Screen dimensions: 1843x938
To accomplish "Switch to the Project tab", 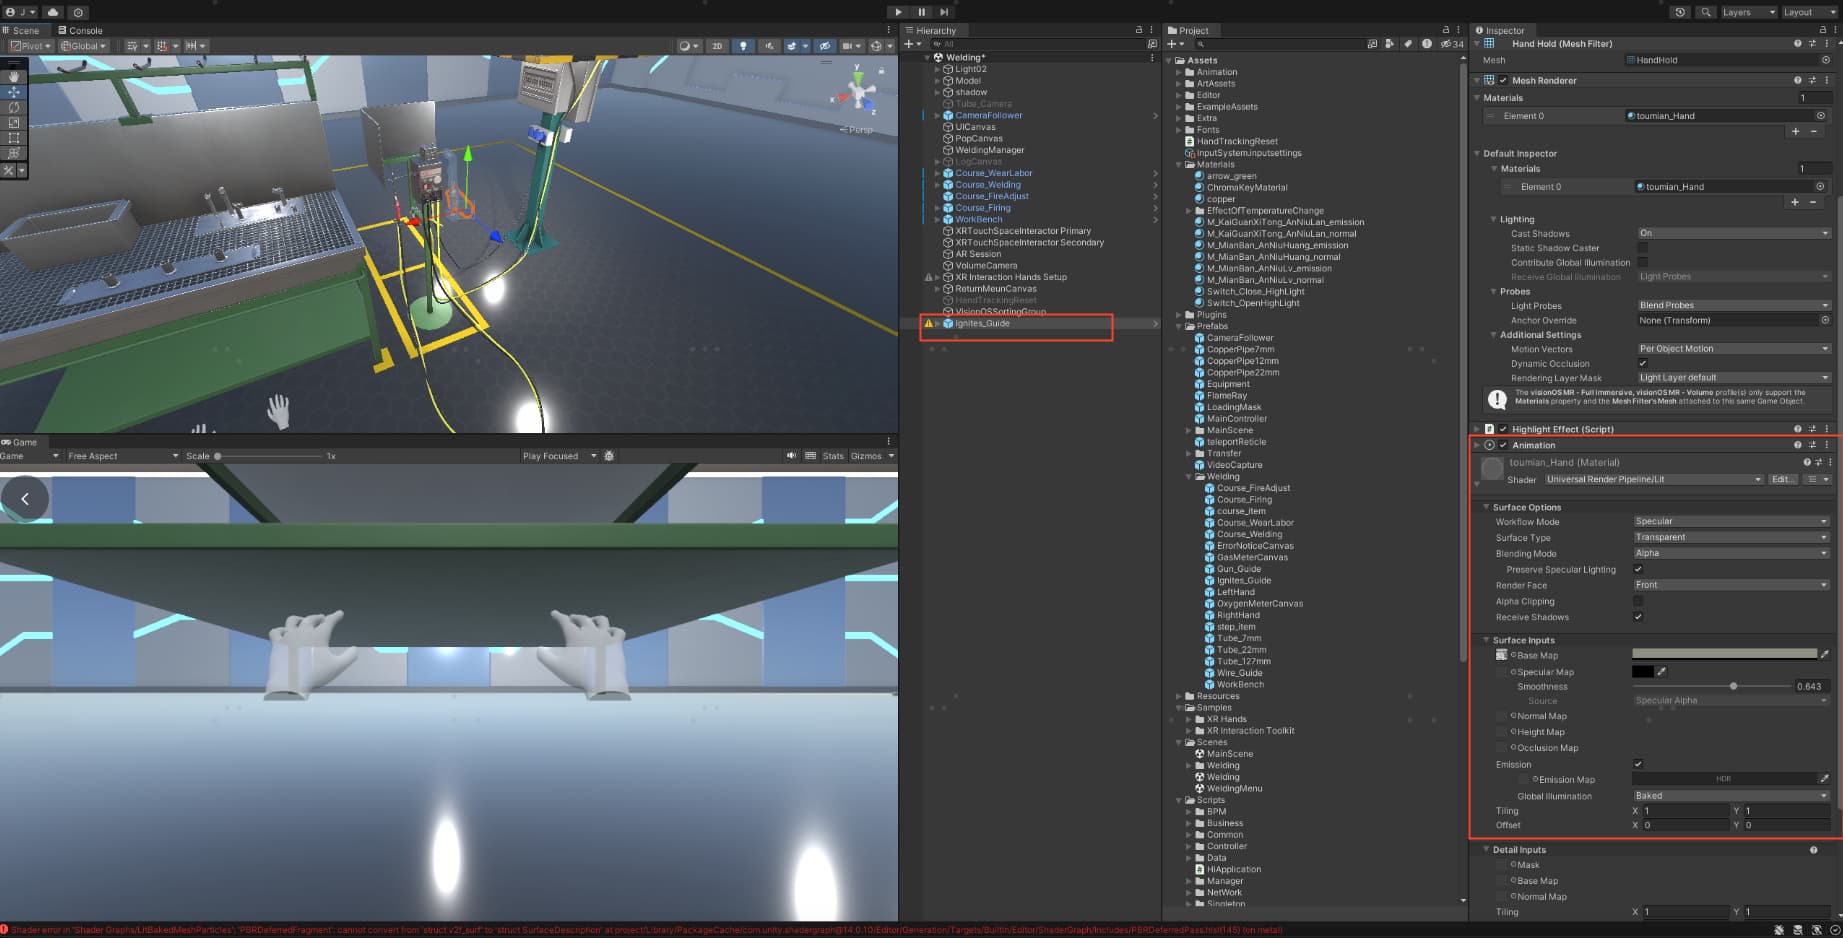I will [1191, 30].
